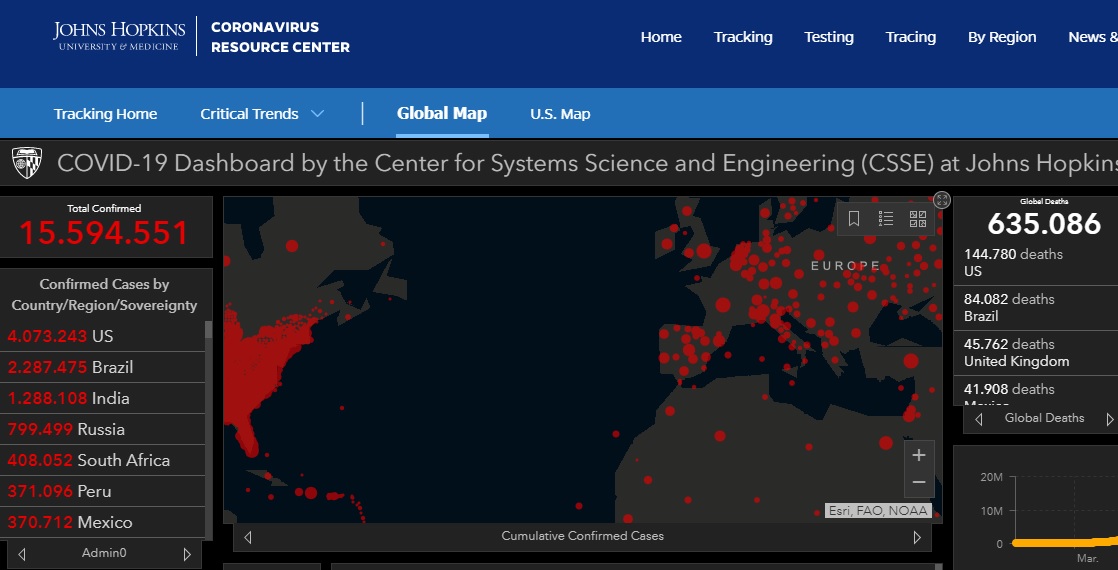Viewport: 1118px width, 570px height.
Task: Open the map bookmarks icon
Action: tap(853, 219)
